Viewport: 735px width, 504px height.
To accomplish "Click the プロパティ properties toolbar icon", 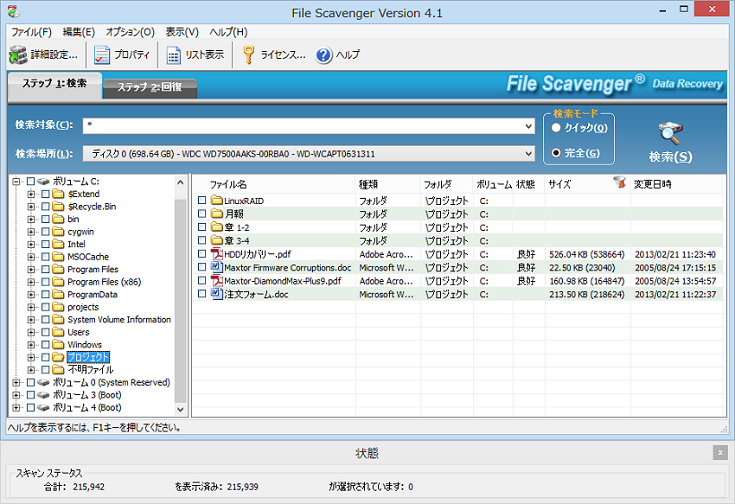I will [102, 55].
